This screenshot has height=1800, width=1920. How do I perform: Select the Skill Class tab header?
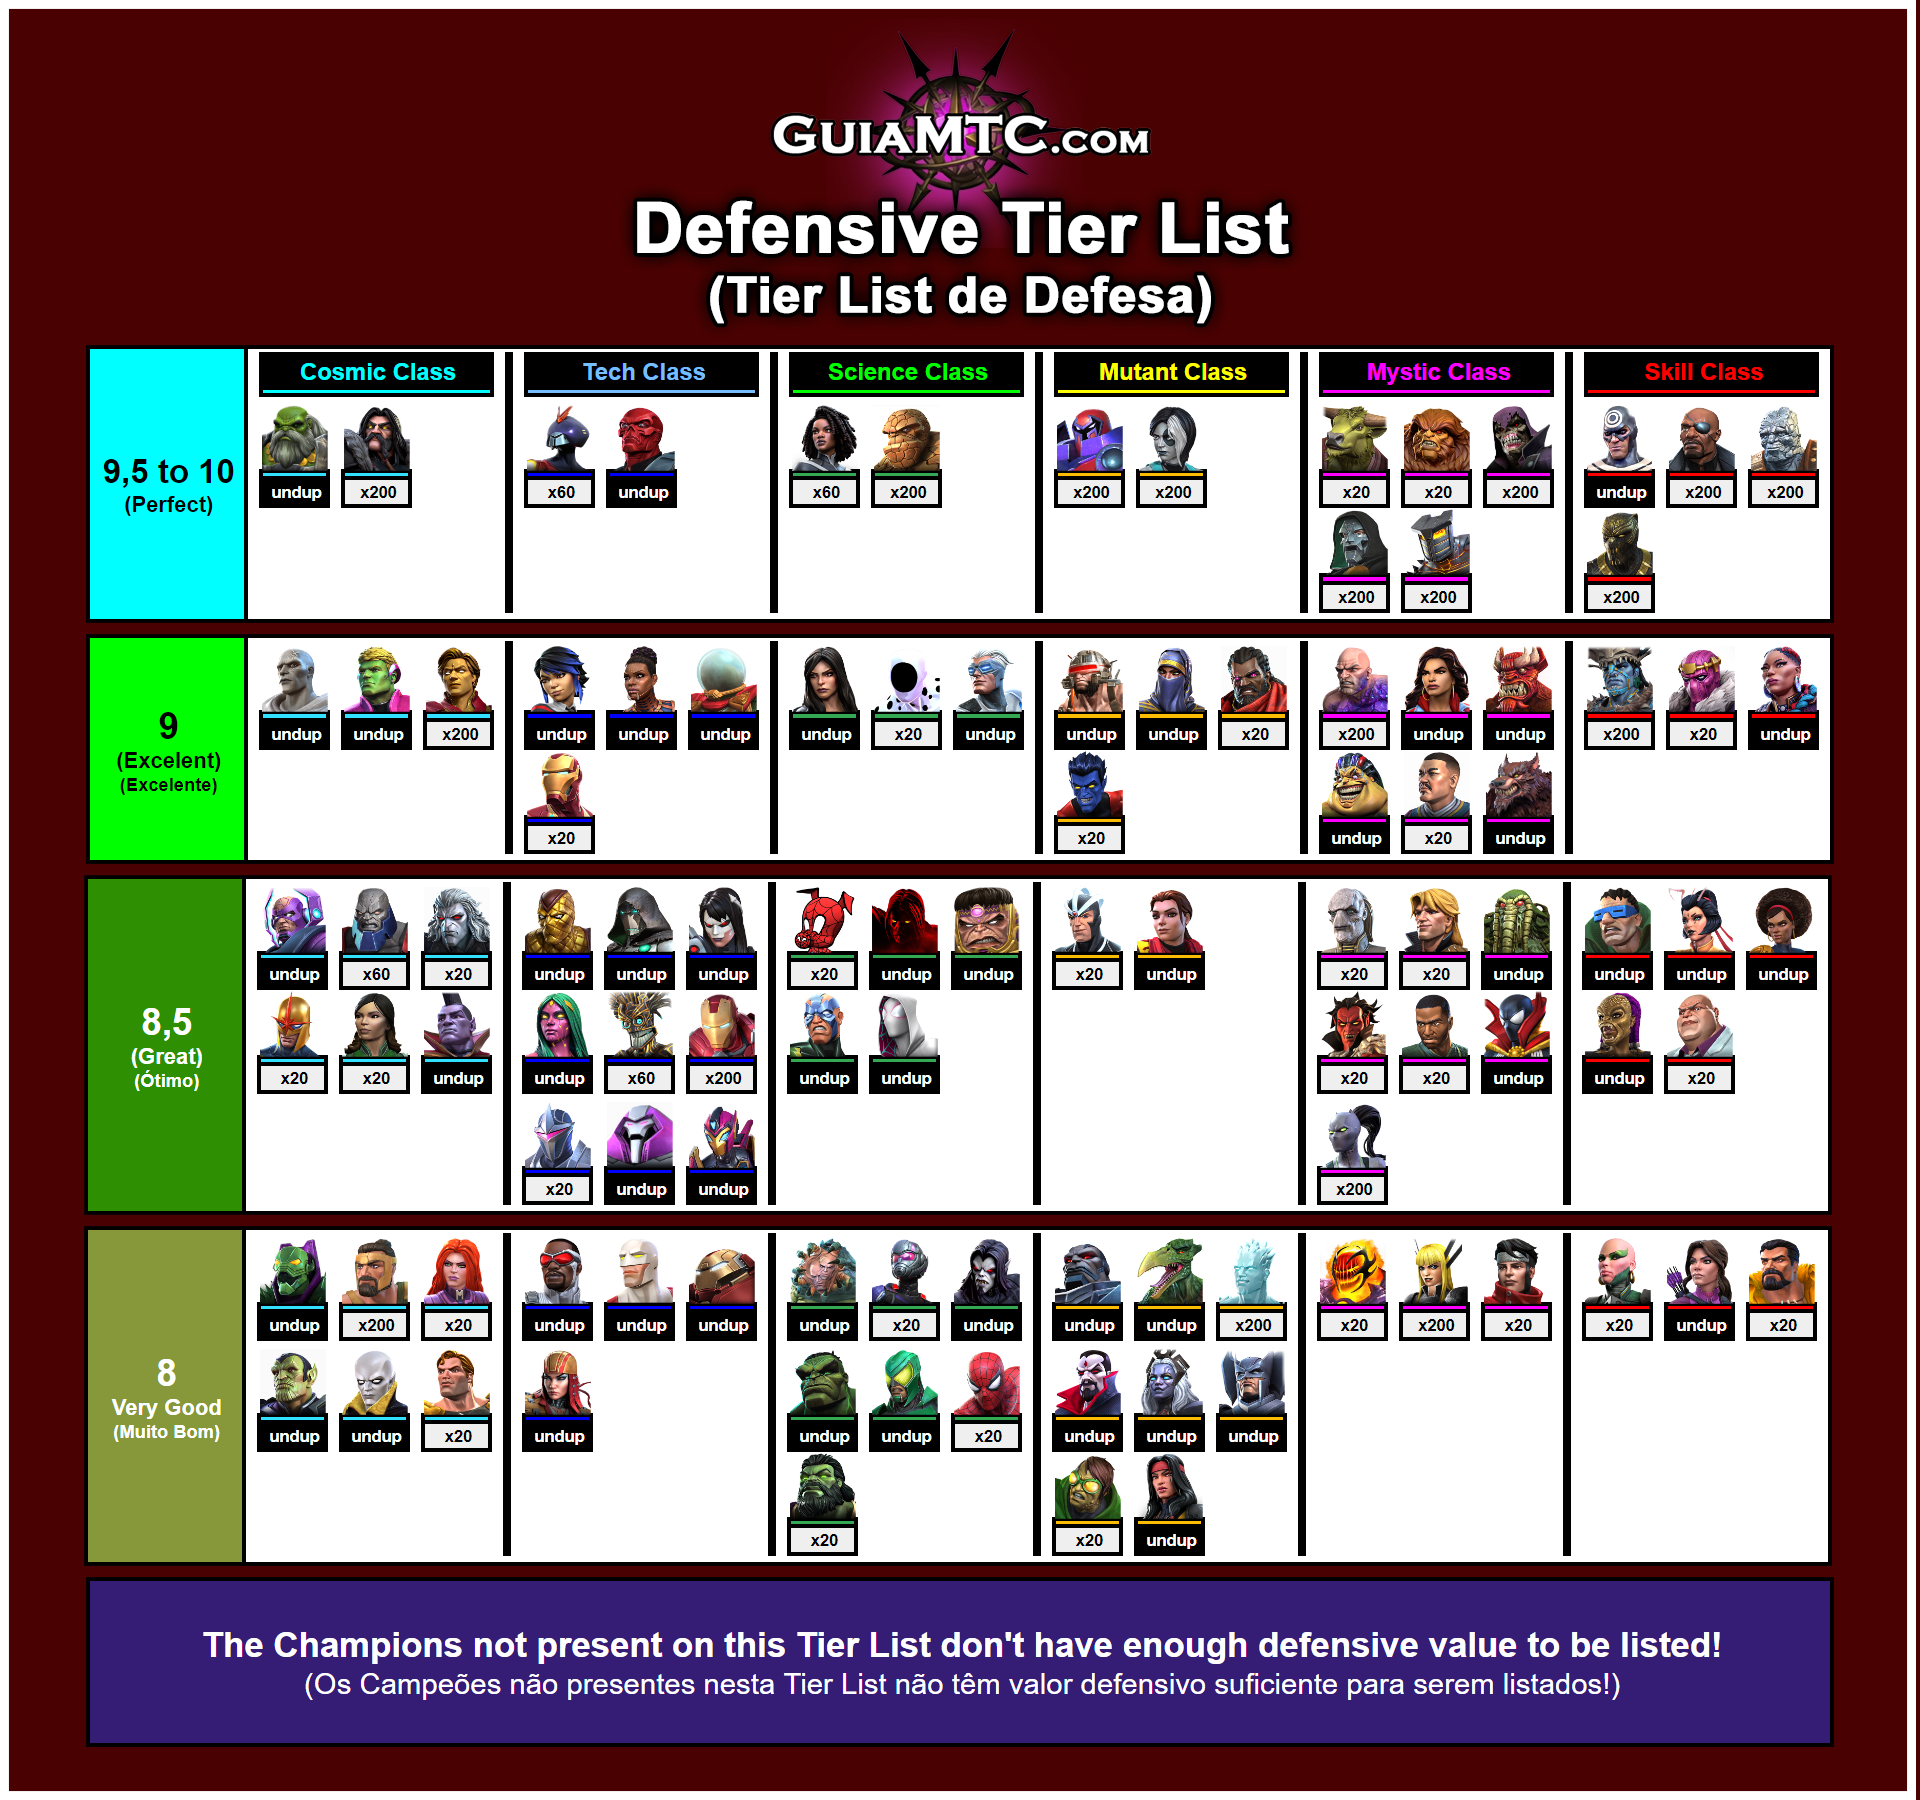click(1693, 362)
